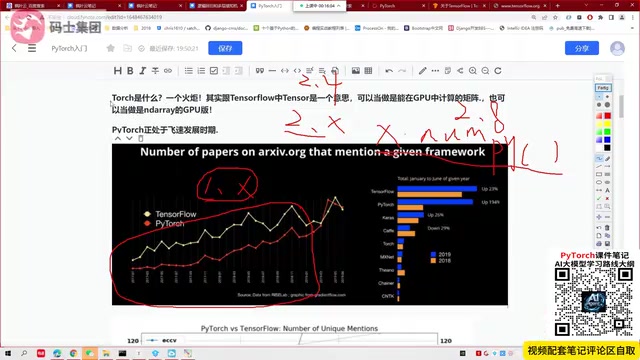Select text tool 'A' in drawing palette
Viewport: 640px width, 360px height.
click(x=607, y=190)
